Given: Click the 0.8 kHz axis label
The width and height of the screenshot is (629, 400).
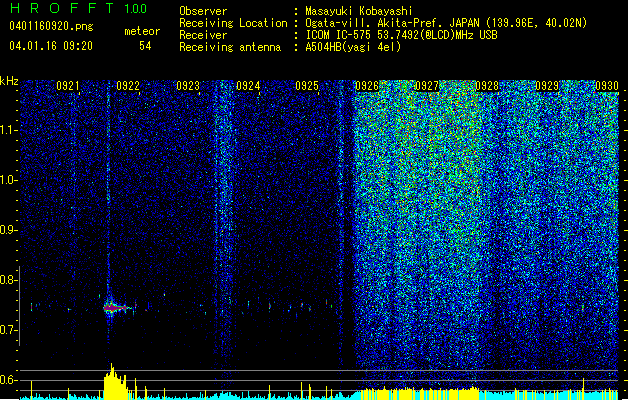Looking at the screenshot, I should 9,280.
